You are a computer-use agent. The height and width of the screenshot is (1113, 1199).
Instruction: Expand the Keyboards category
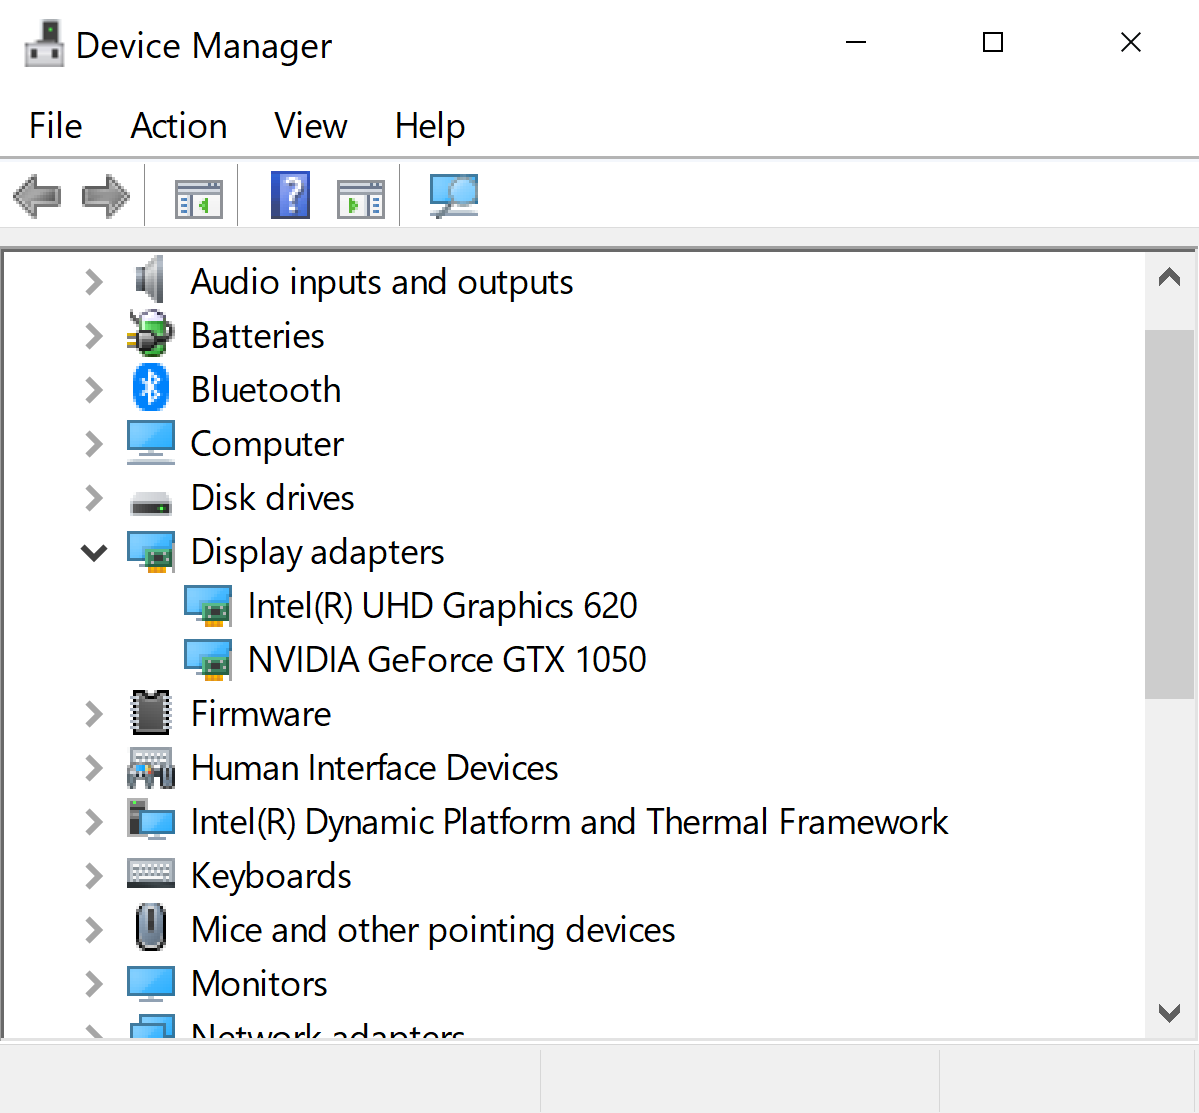tap(94, 876)
